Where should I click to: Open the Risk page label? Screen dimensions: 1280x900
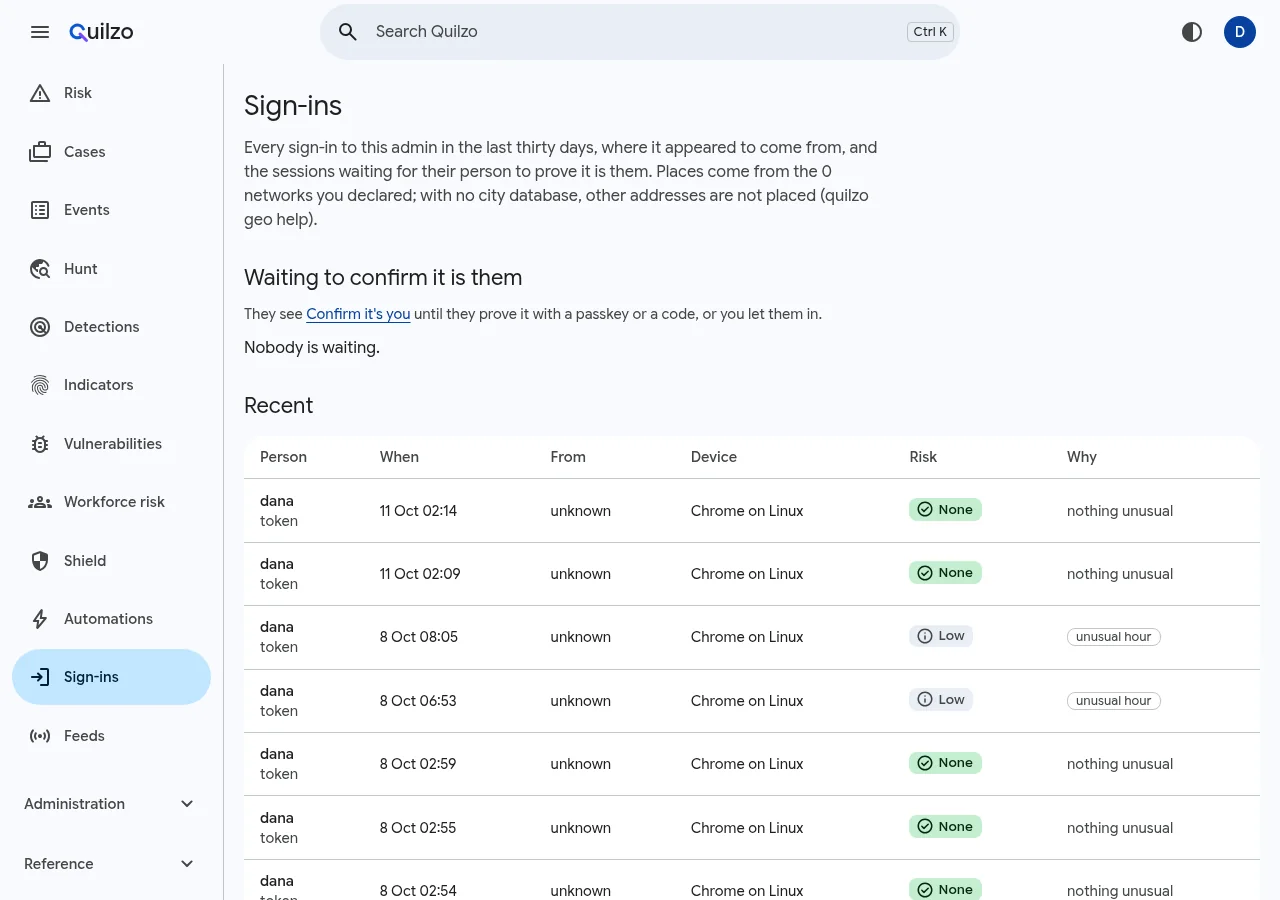pos(78,93)
